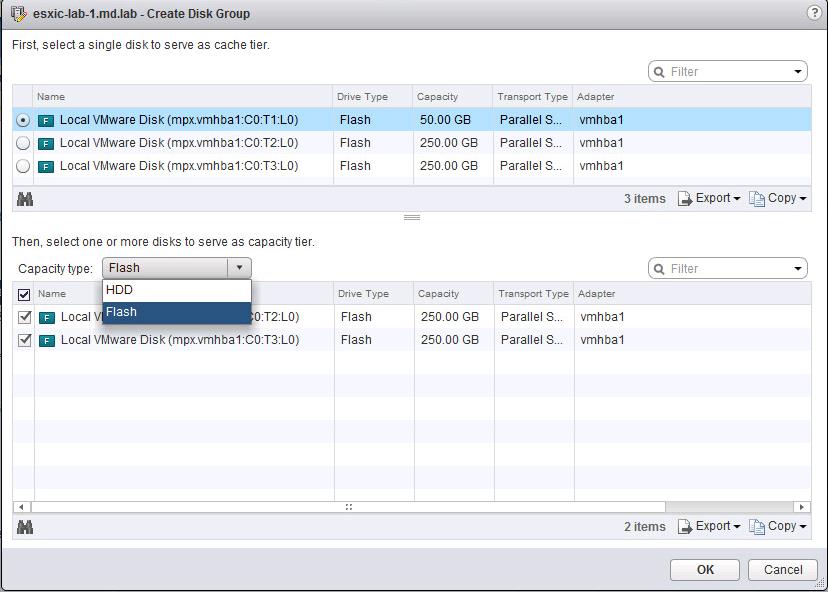Click the flash disk icon for T3:L0 in the cache tier

click(x=46, y=167)
